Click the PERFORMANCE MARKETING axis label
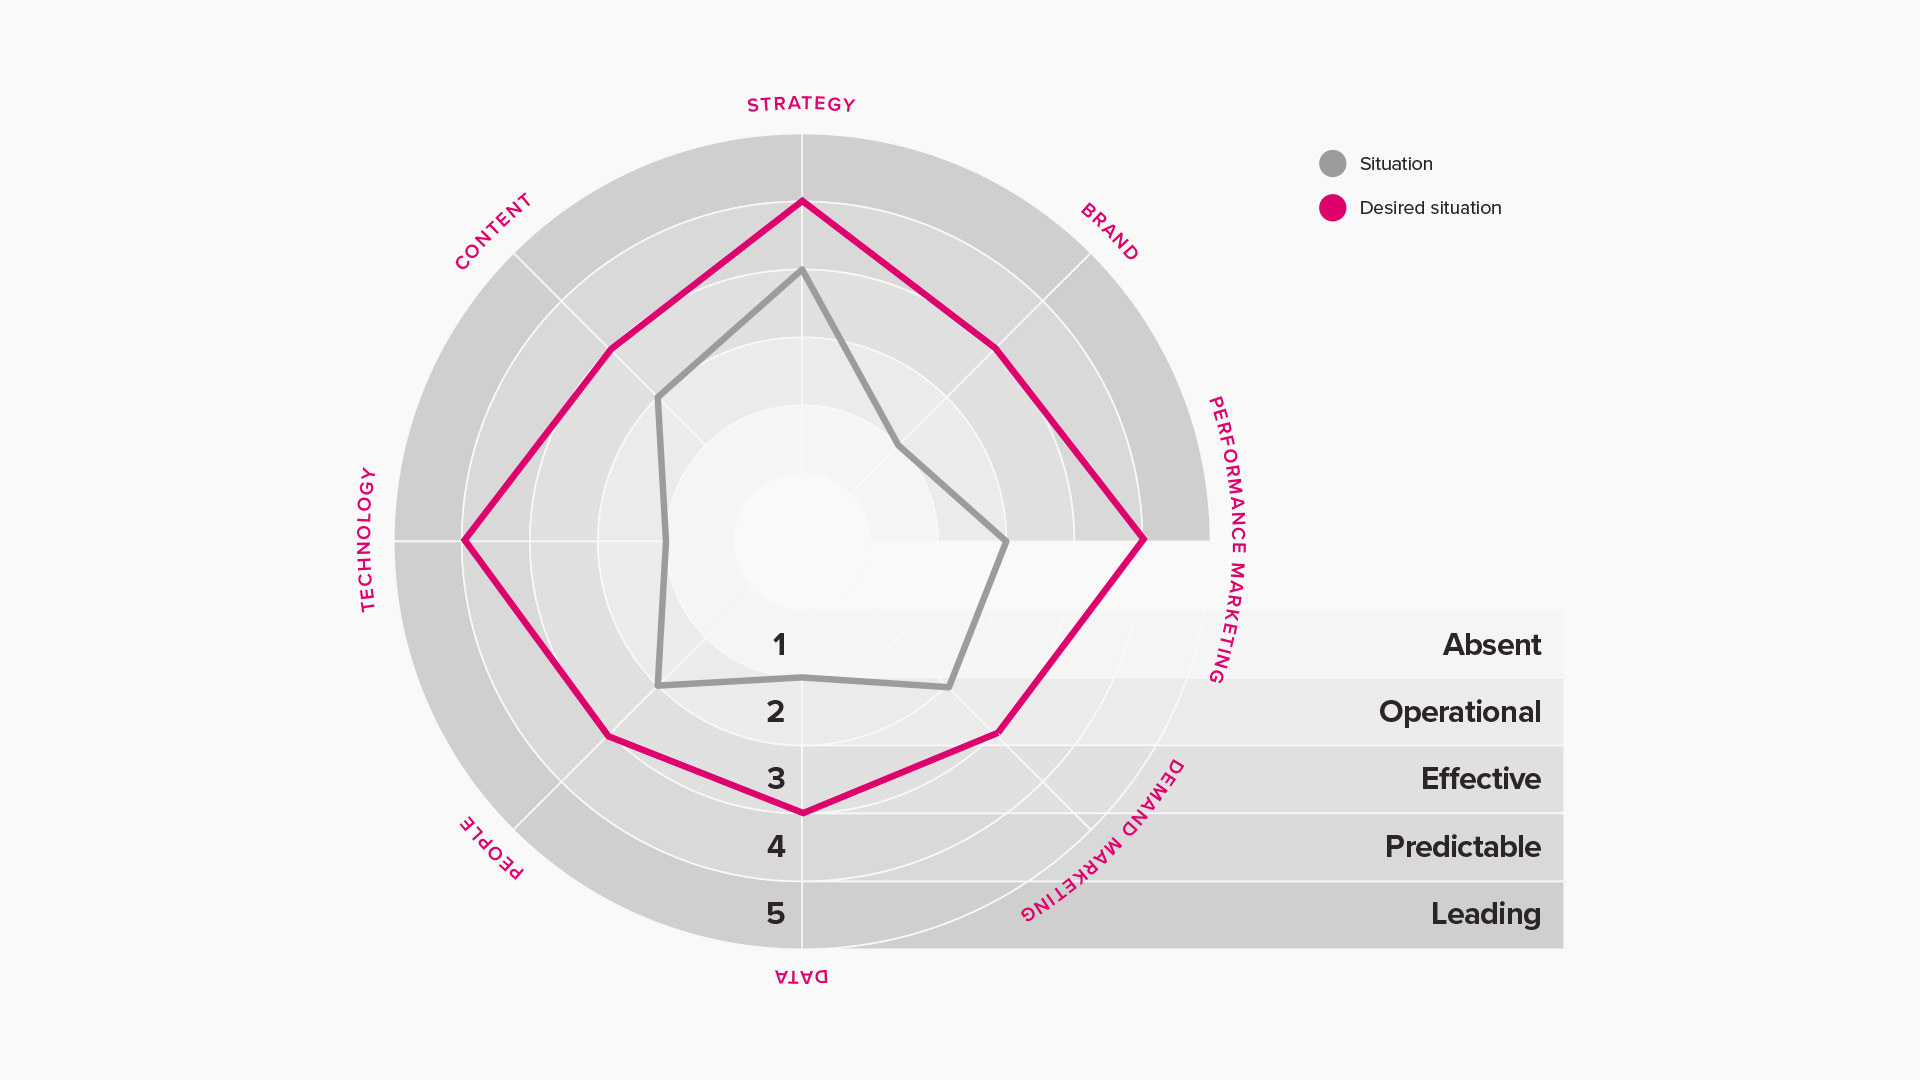Viewport: 1920px width, 1080px height. coord(1228,540)
